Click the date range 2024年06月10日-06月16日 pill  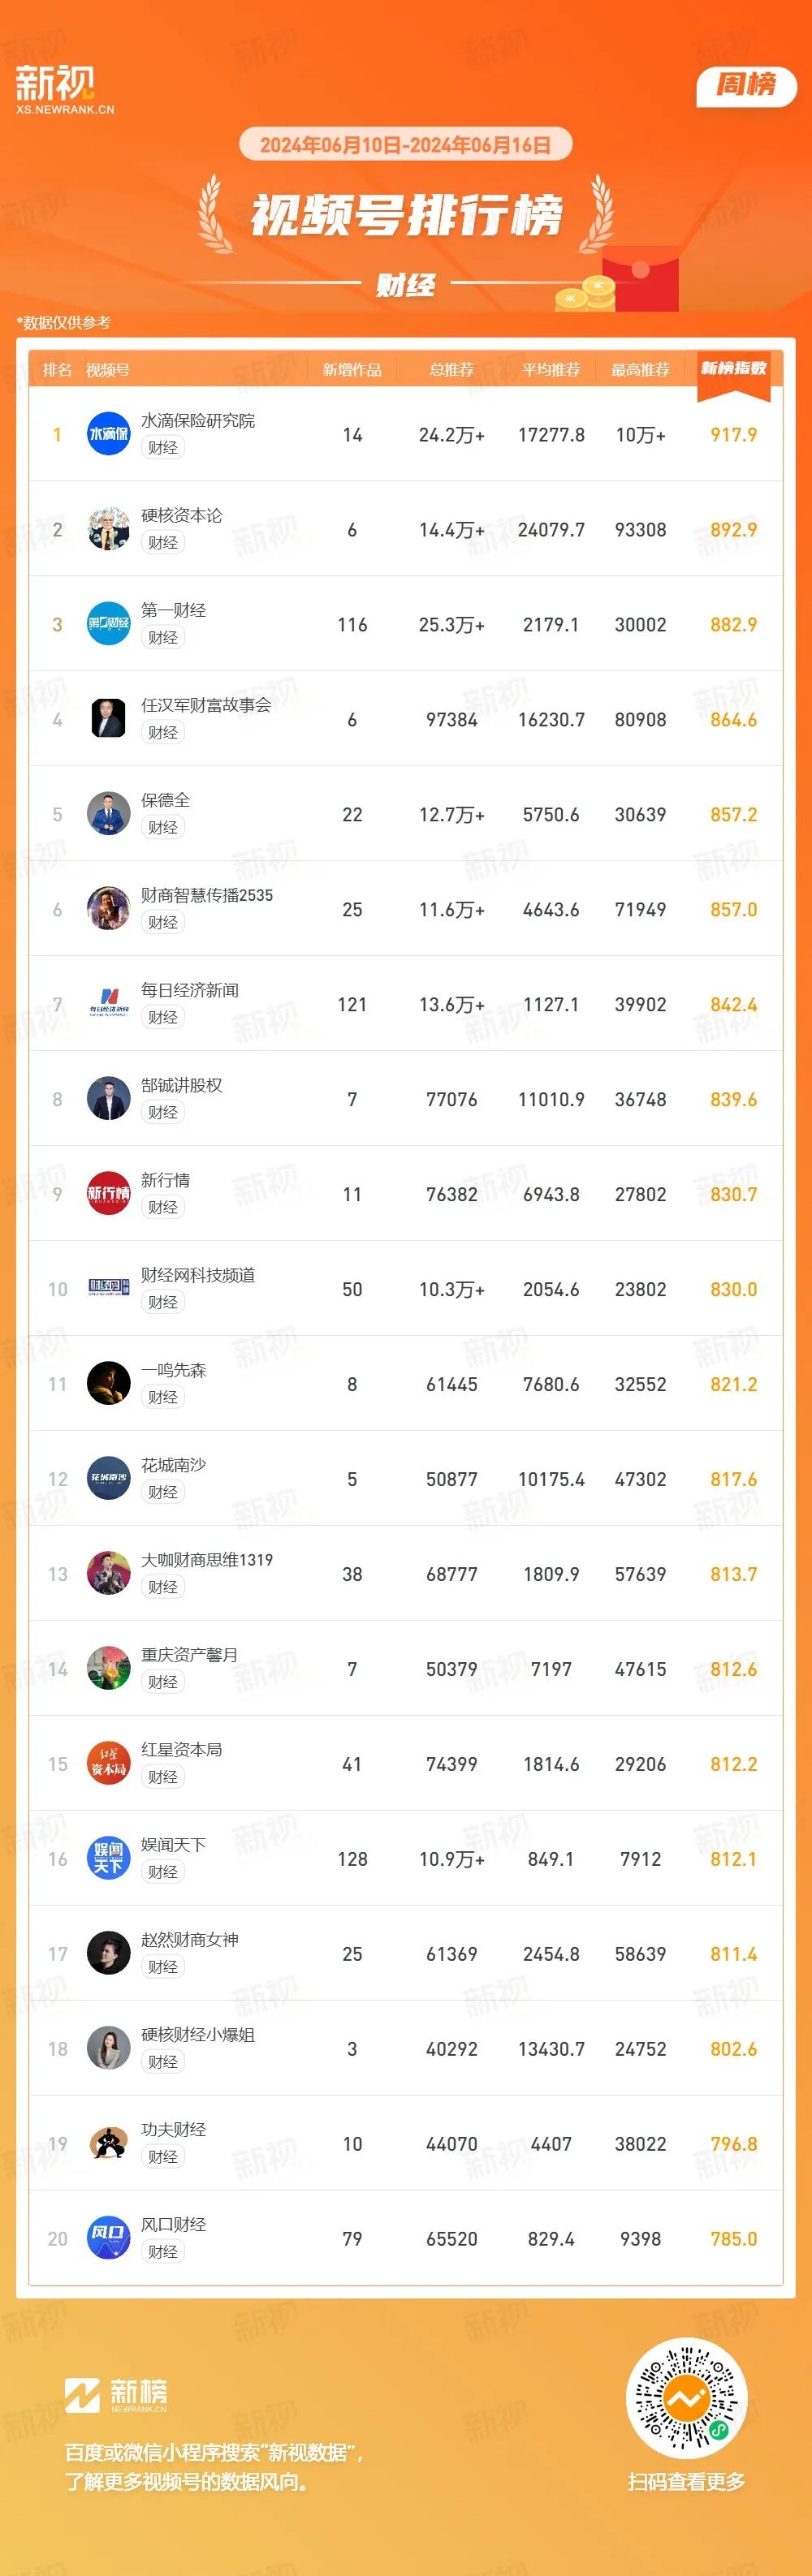pyautogui.click(x=405, y=145)
